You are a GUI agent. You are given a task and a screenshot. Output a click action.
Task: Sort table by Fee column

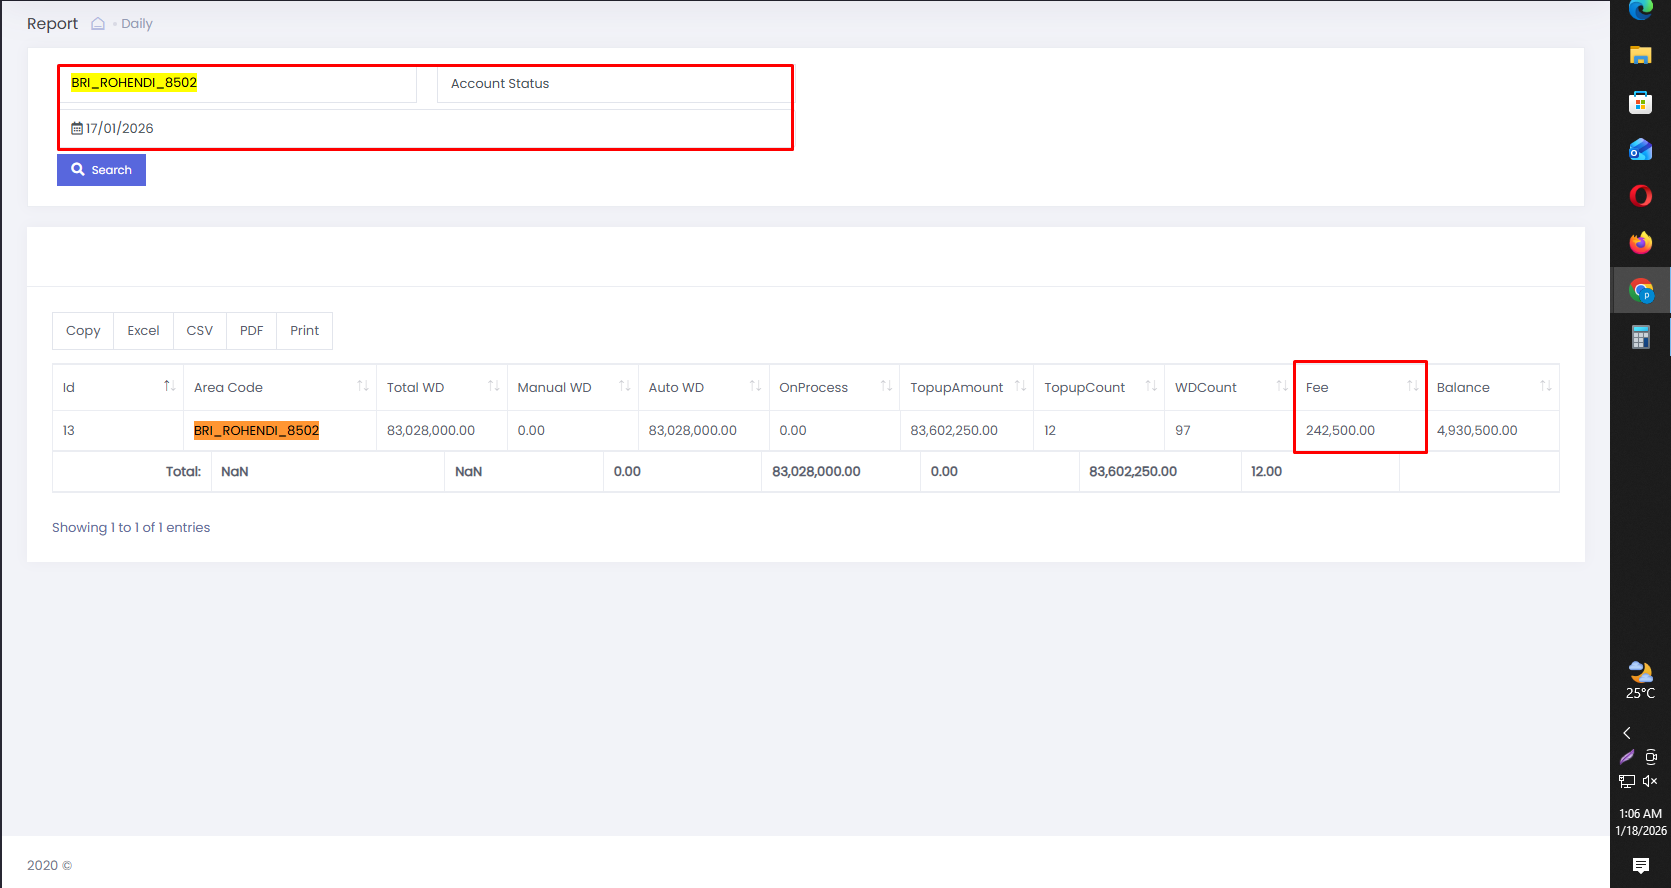[x=1360, y=387]
